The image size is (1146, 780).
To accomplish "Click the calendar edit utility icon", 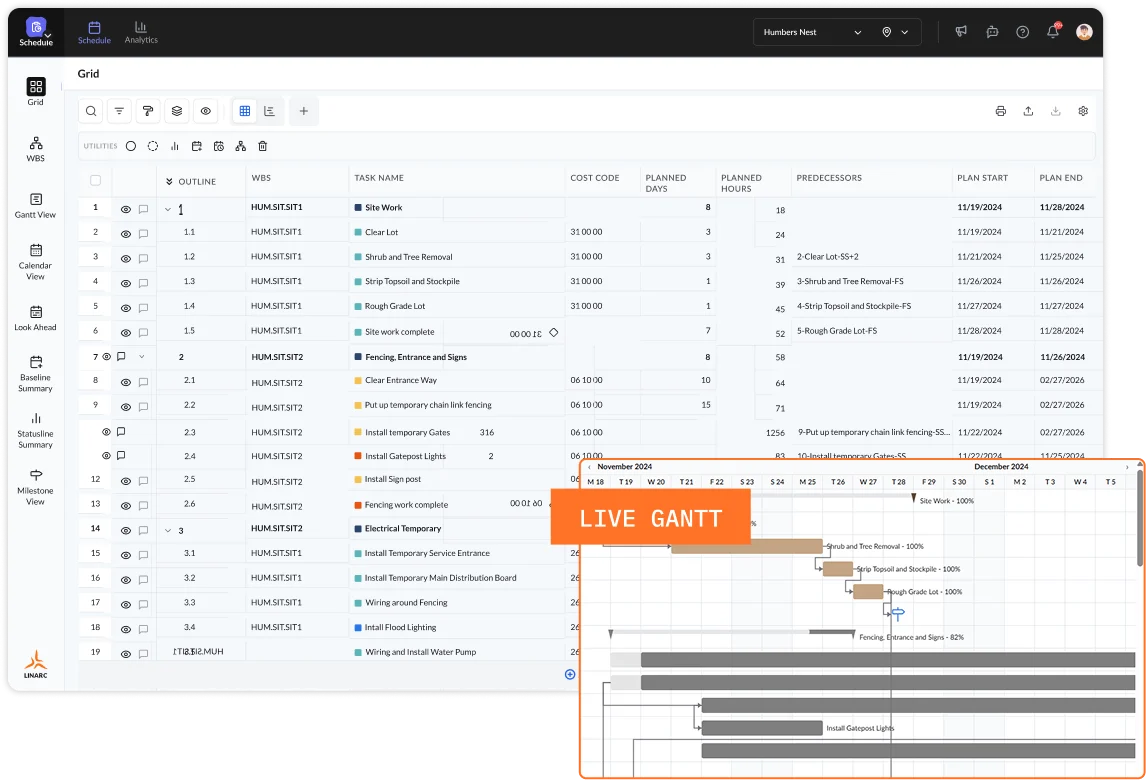I will (x=197, y=146).
